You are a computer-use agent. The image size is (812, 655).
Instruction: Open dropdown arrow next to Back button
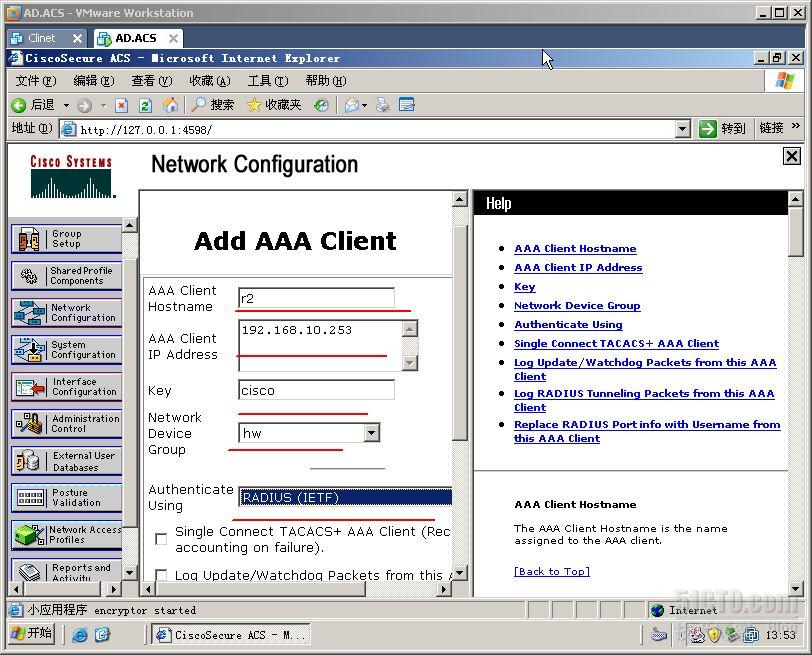[66, 106]
